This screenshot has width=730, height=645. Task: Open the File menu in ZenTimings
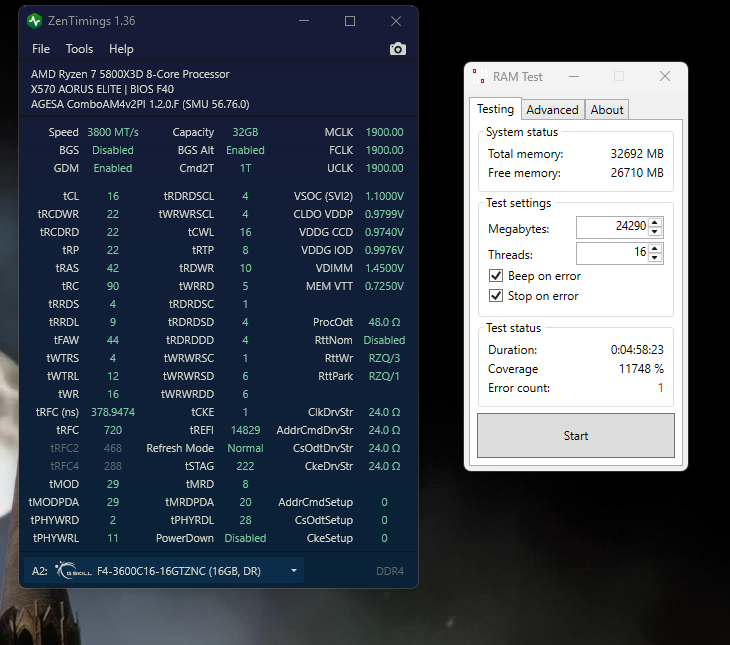click(41, 49)
